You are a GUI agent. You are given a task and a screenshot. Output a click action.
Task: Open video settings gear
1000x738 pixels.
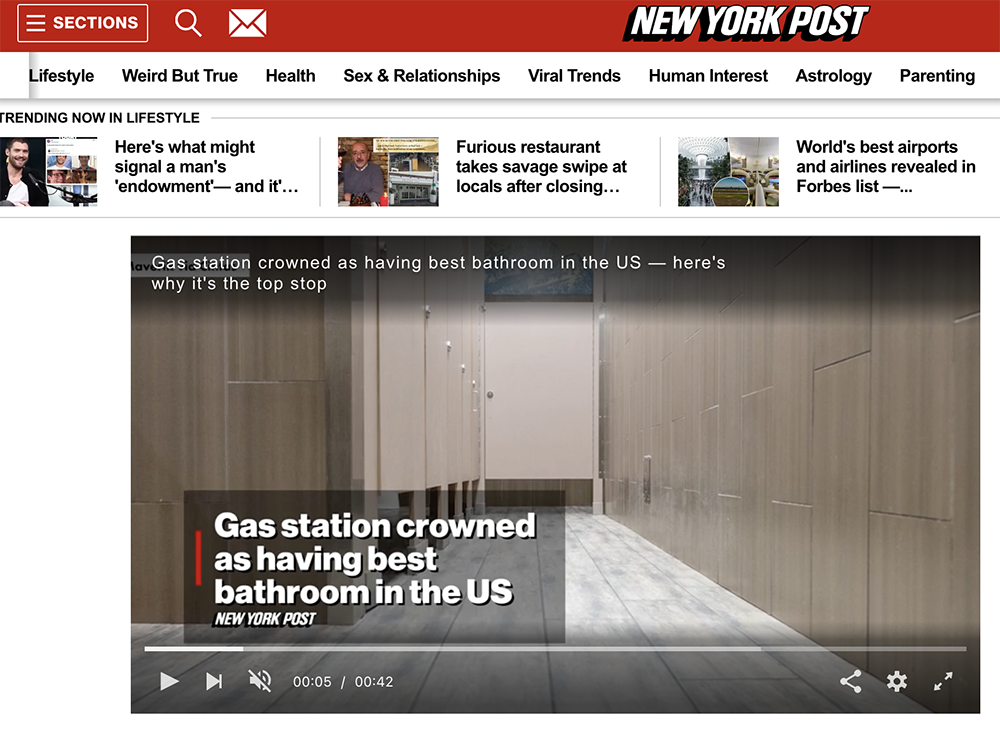click(897, 681)
